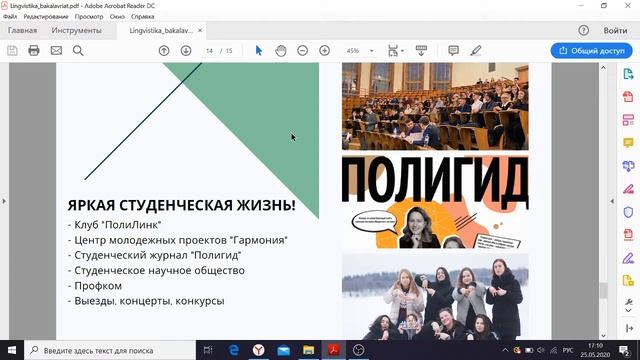Zoom in with plus icon

tap(324, 51)
